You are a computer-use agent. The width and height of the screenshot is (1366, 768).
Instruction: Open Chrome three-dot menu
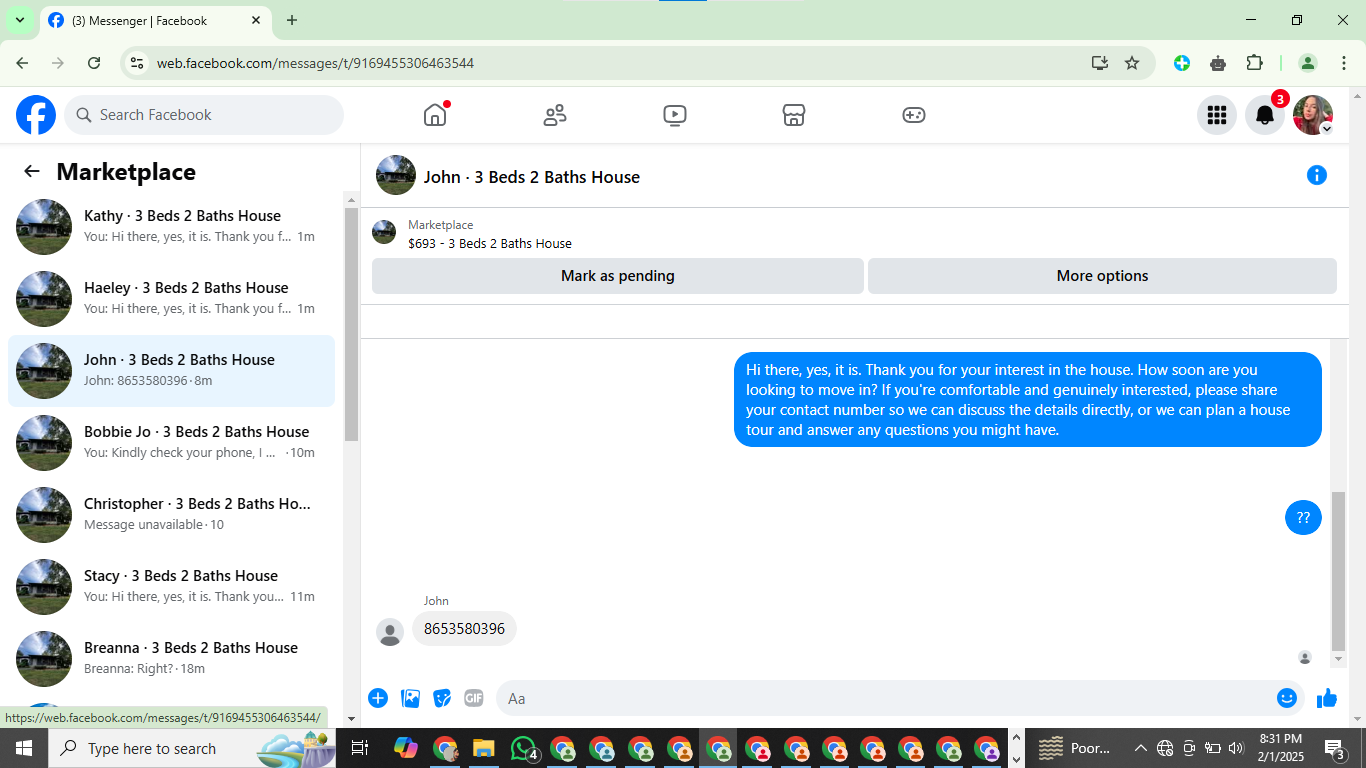(x=1343, y=63)
